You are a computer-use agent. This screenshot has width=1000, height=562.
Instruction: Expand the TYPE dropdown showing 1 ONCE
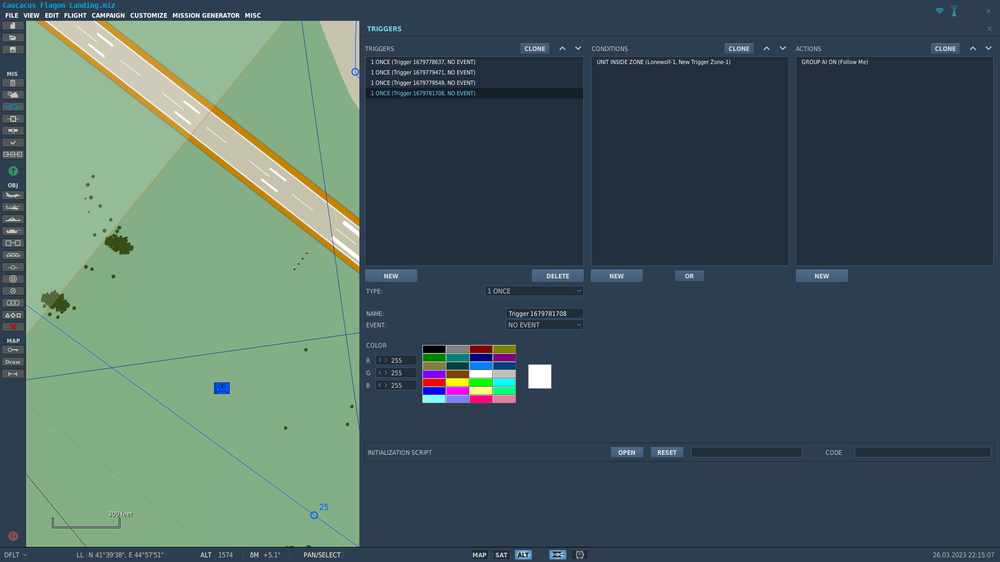pos(534,291)
